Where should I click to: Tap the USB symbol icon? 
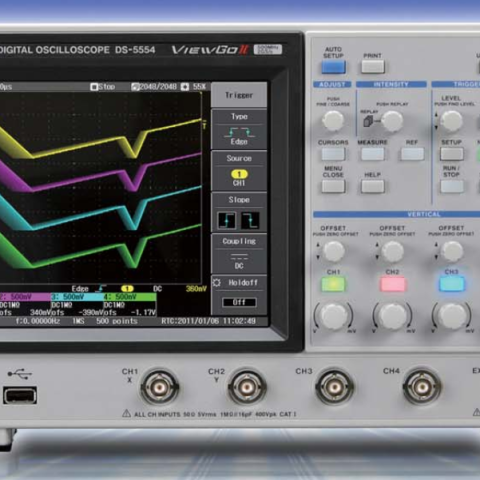coord(20,374)
